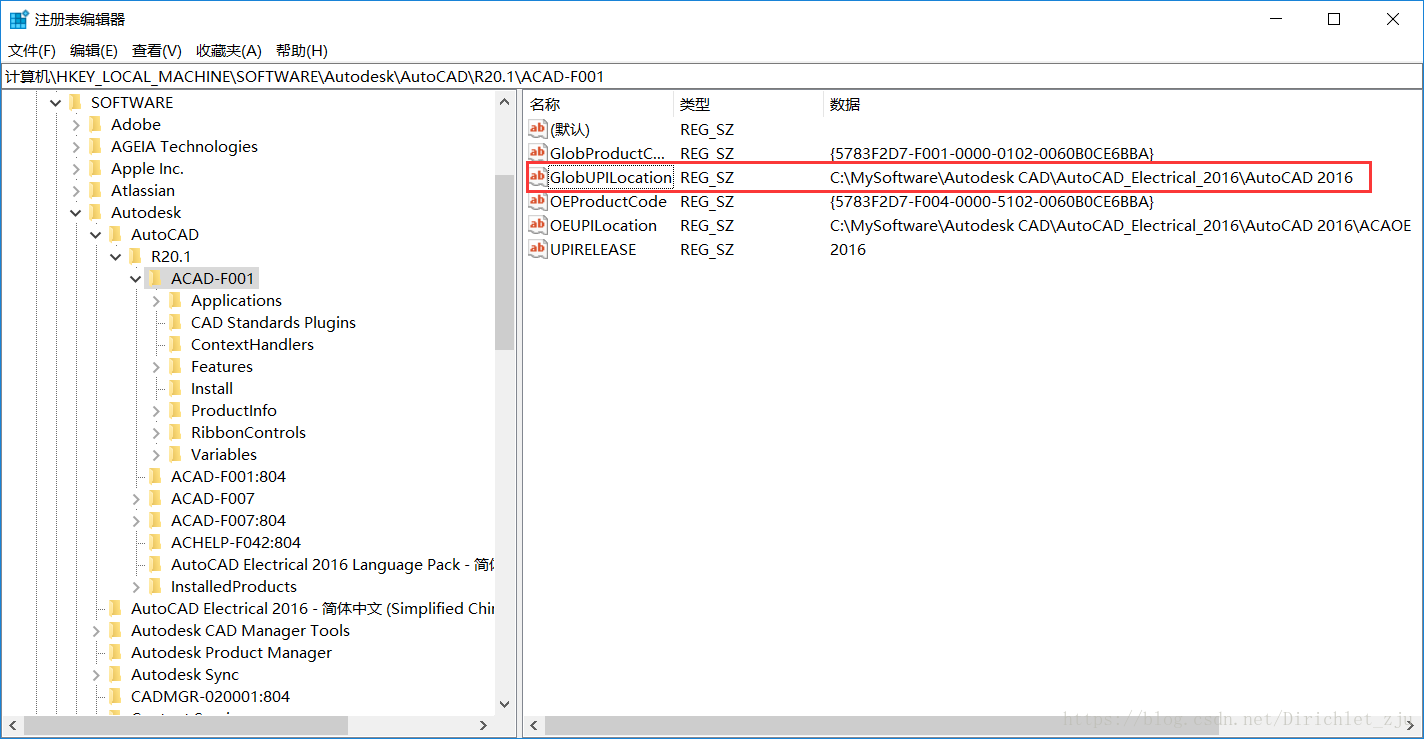1424x739 pixels.
Task: Click the tree pane vertical scrollbar thumb
Action: 504,261
